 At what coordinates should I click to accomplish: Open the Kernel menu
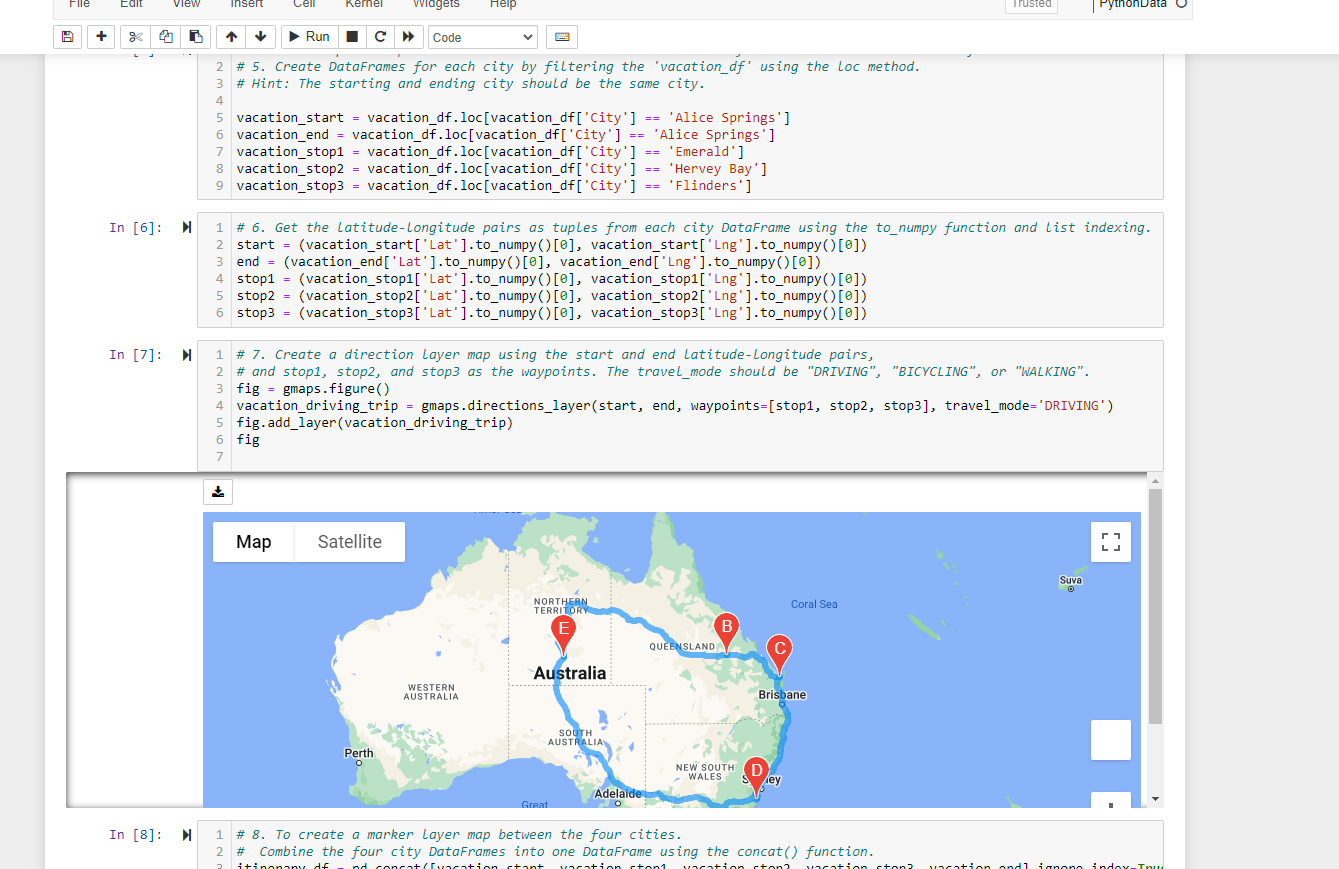tap(364, 4)
